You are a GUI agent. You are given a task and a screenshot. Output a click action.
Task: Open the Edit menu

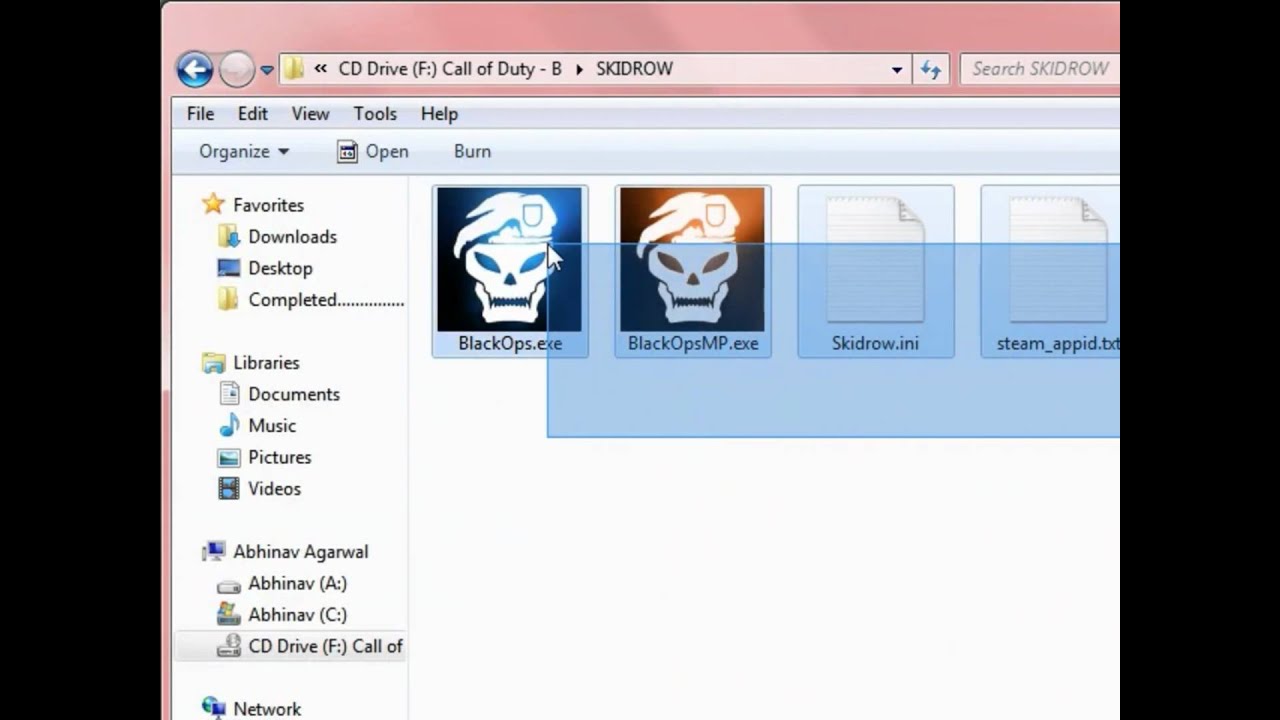click(252, 114)
